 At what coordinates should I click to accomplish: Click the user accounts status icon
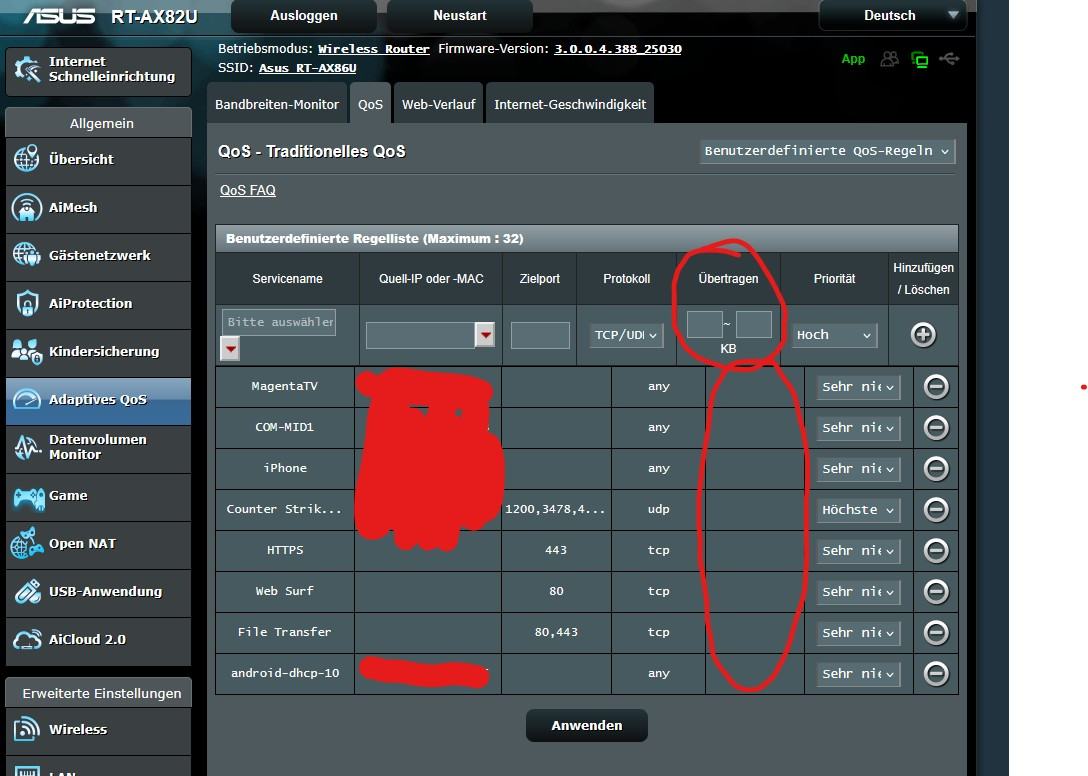coord(889,60)
